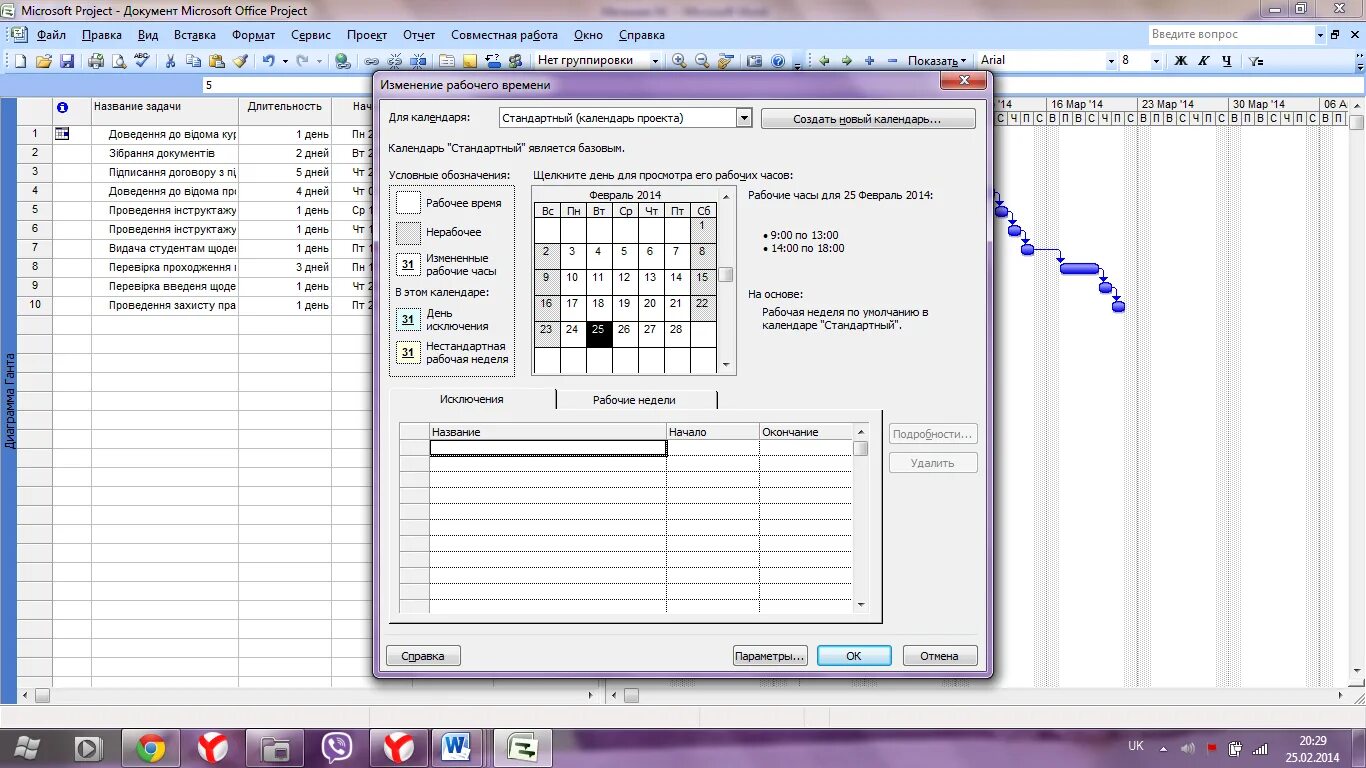Click 'Создать новый календарь...' button
The height and width of the screenshot is (768, 1366).
coord(867,119)
